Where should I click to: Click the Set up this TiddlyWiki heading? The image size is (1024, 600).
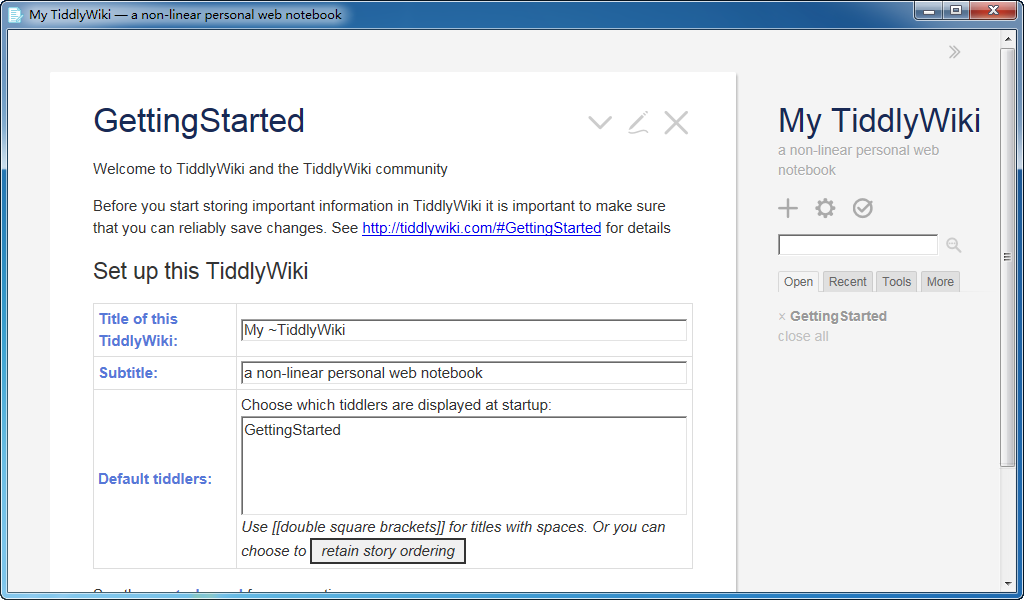pyautogui.click(x=200, y=271)
